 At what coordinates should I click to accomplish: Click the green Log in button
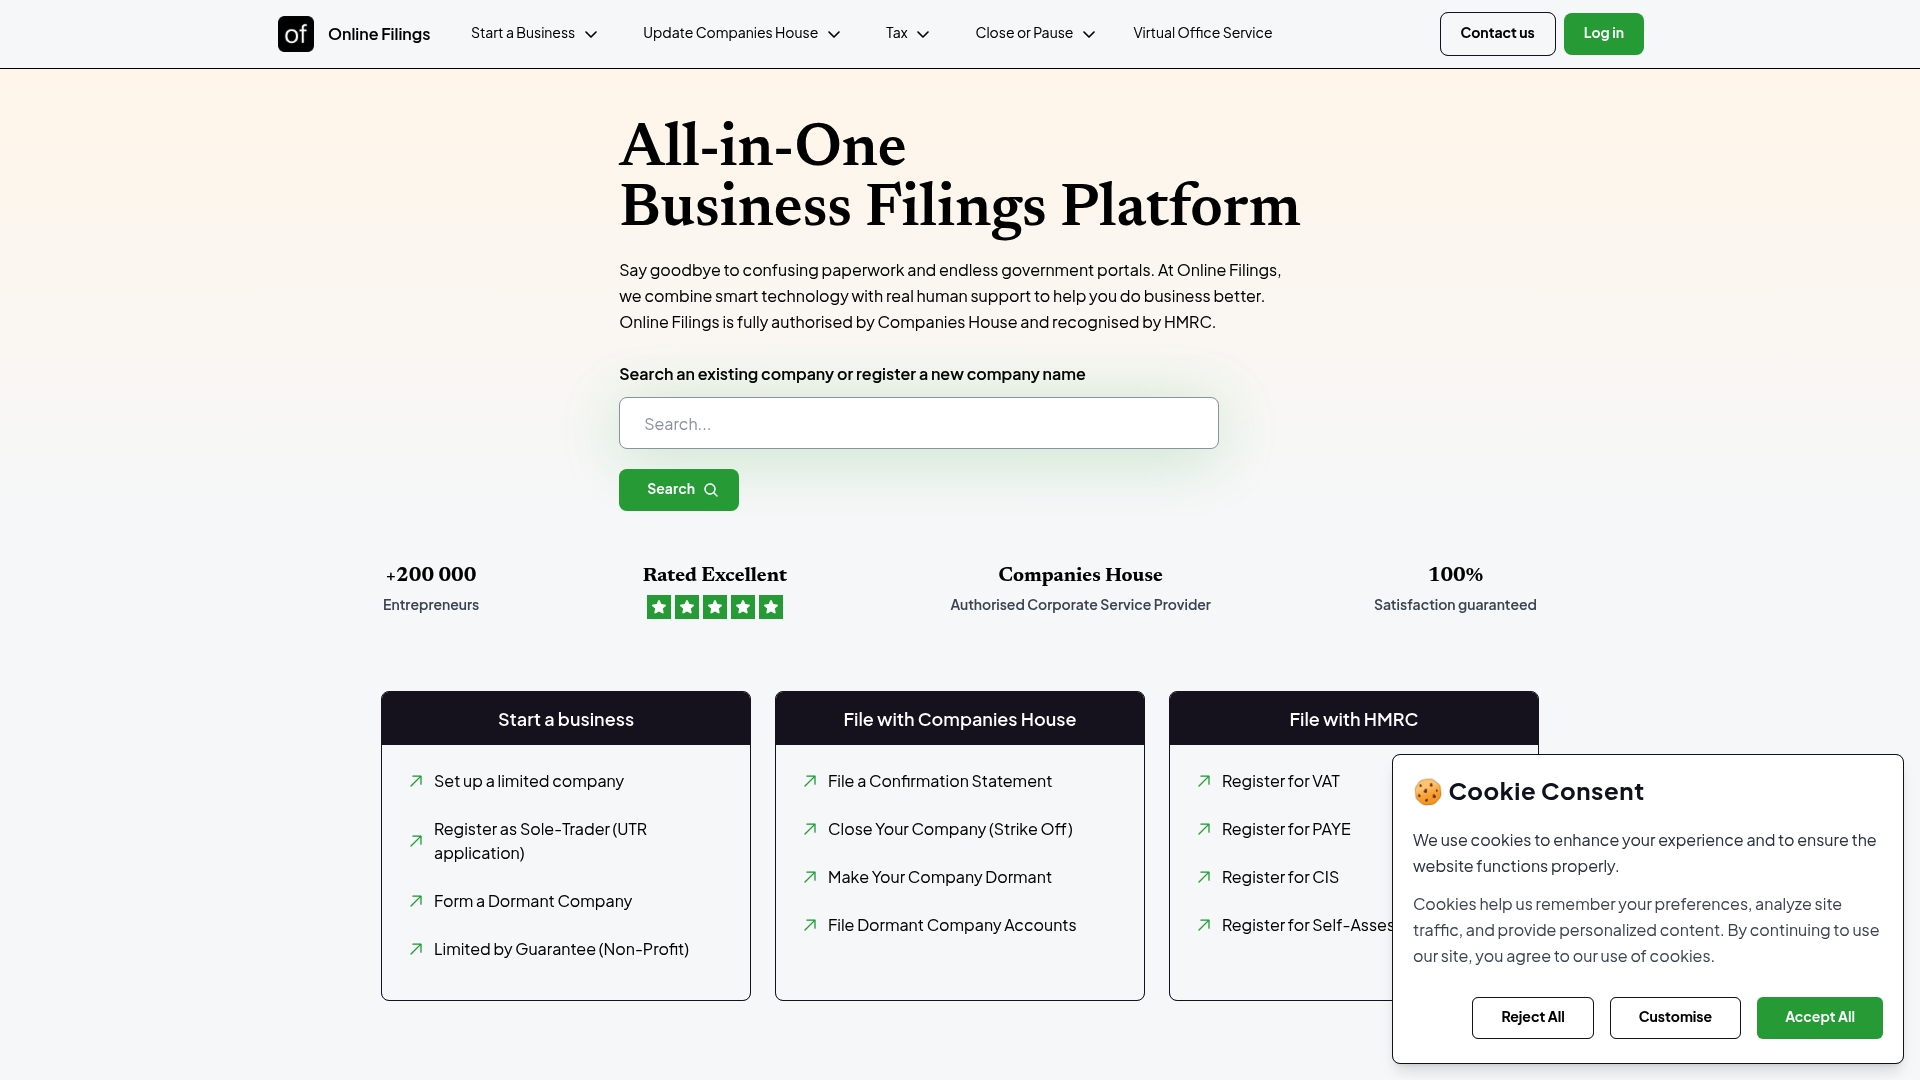(1603, 34)
